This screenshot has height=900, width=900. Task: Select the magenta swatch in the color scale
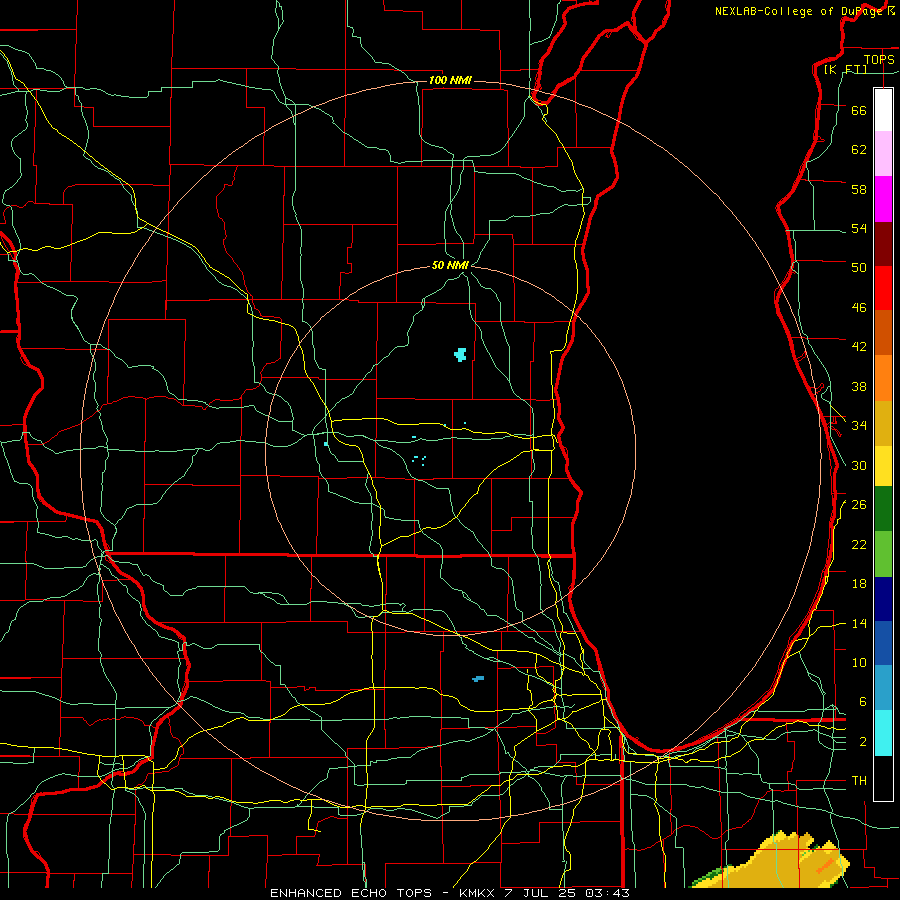(883, 199)
